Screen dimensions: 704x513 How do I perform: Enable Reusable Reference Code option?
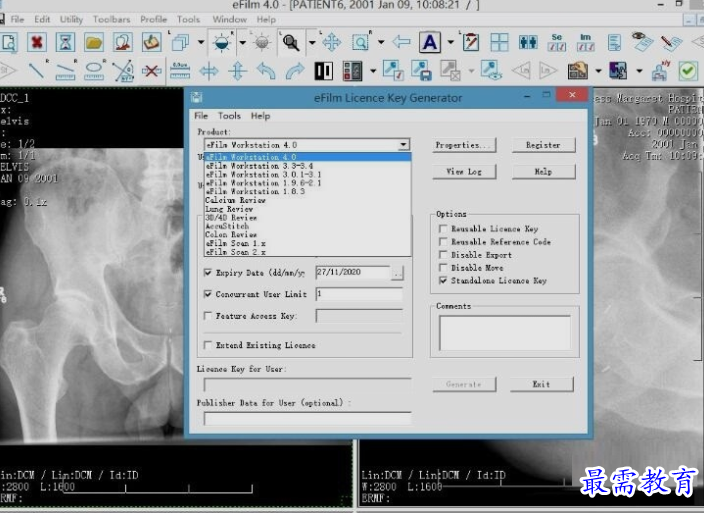(x=443, y=241)
